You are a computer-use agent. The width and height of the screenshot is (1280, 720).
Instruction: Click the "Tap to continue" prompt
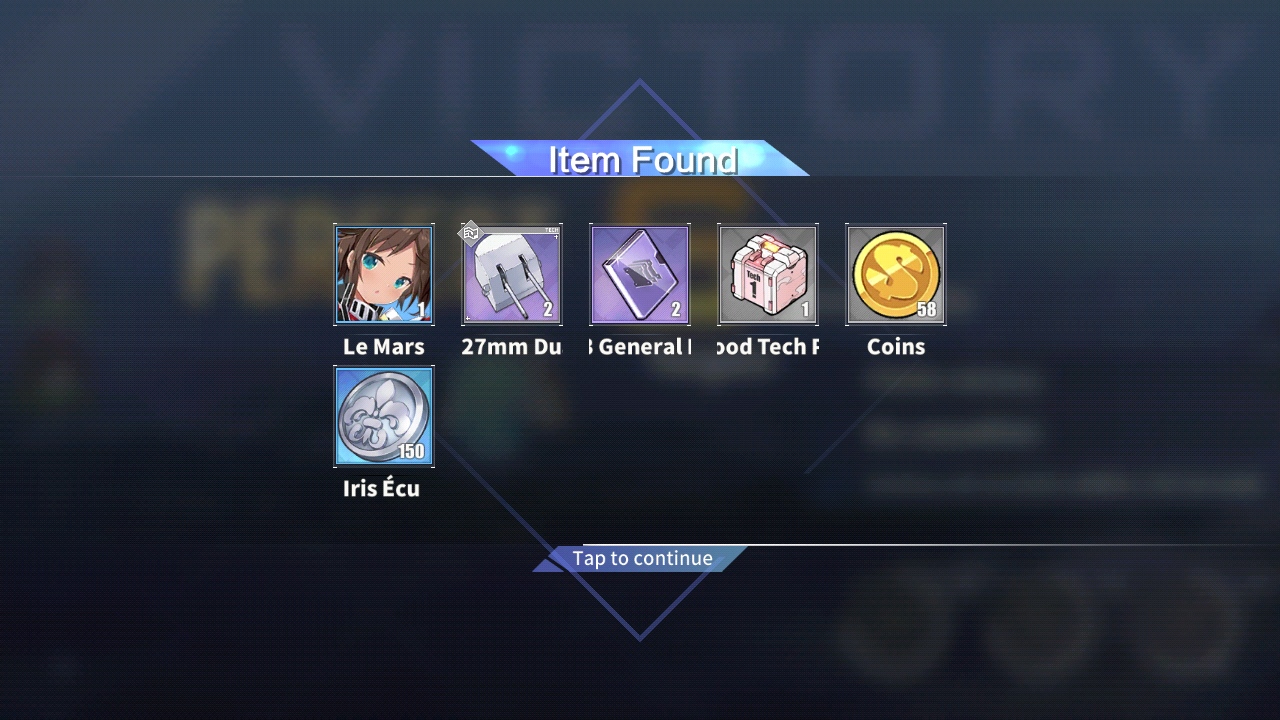pos(642,558)
